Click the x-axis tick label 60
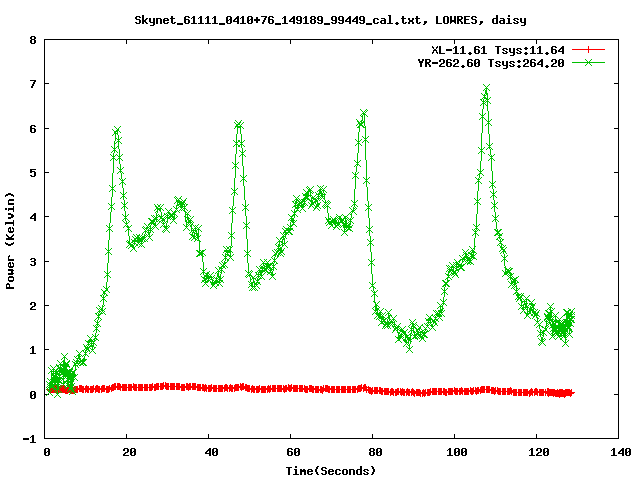Image resolution: width=640 pixels, height=480 pixels. 291,452
